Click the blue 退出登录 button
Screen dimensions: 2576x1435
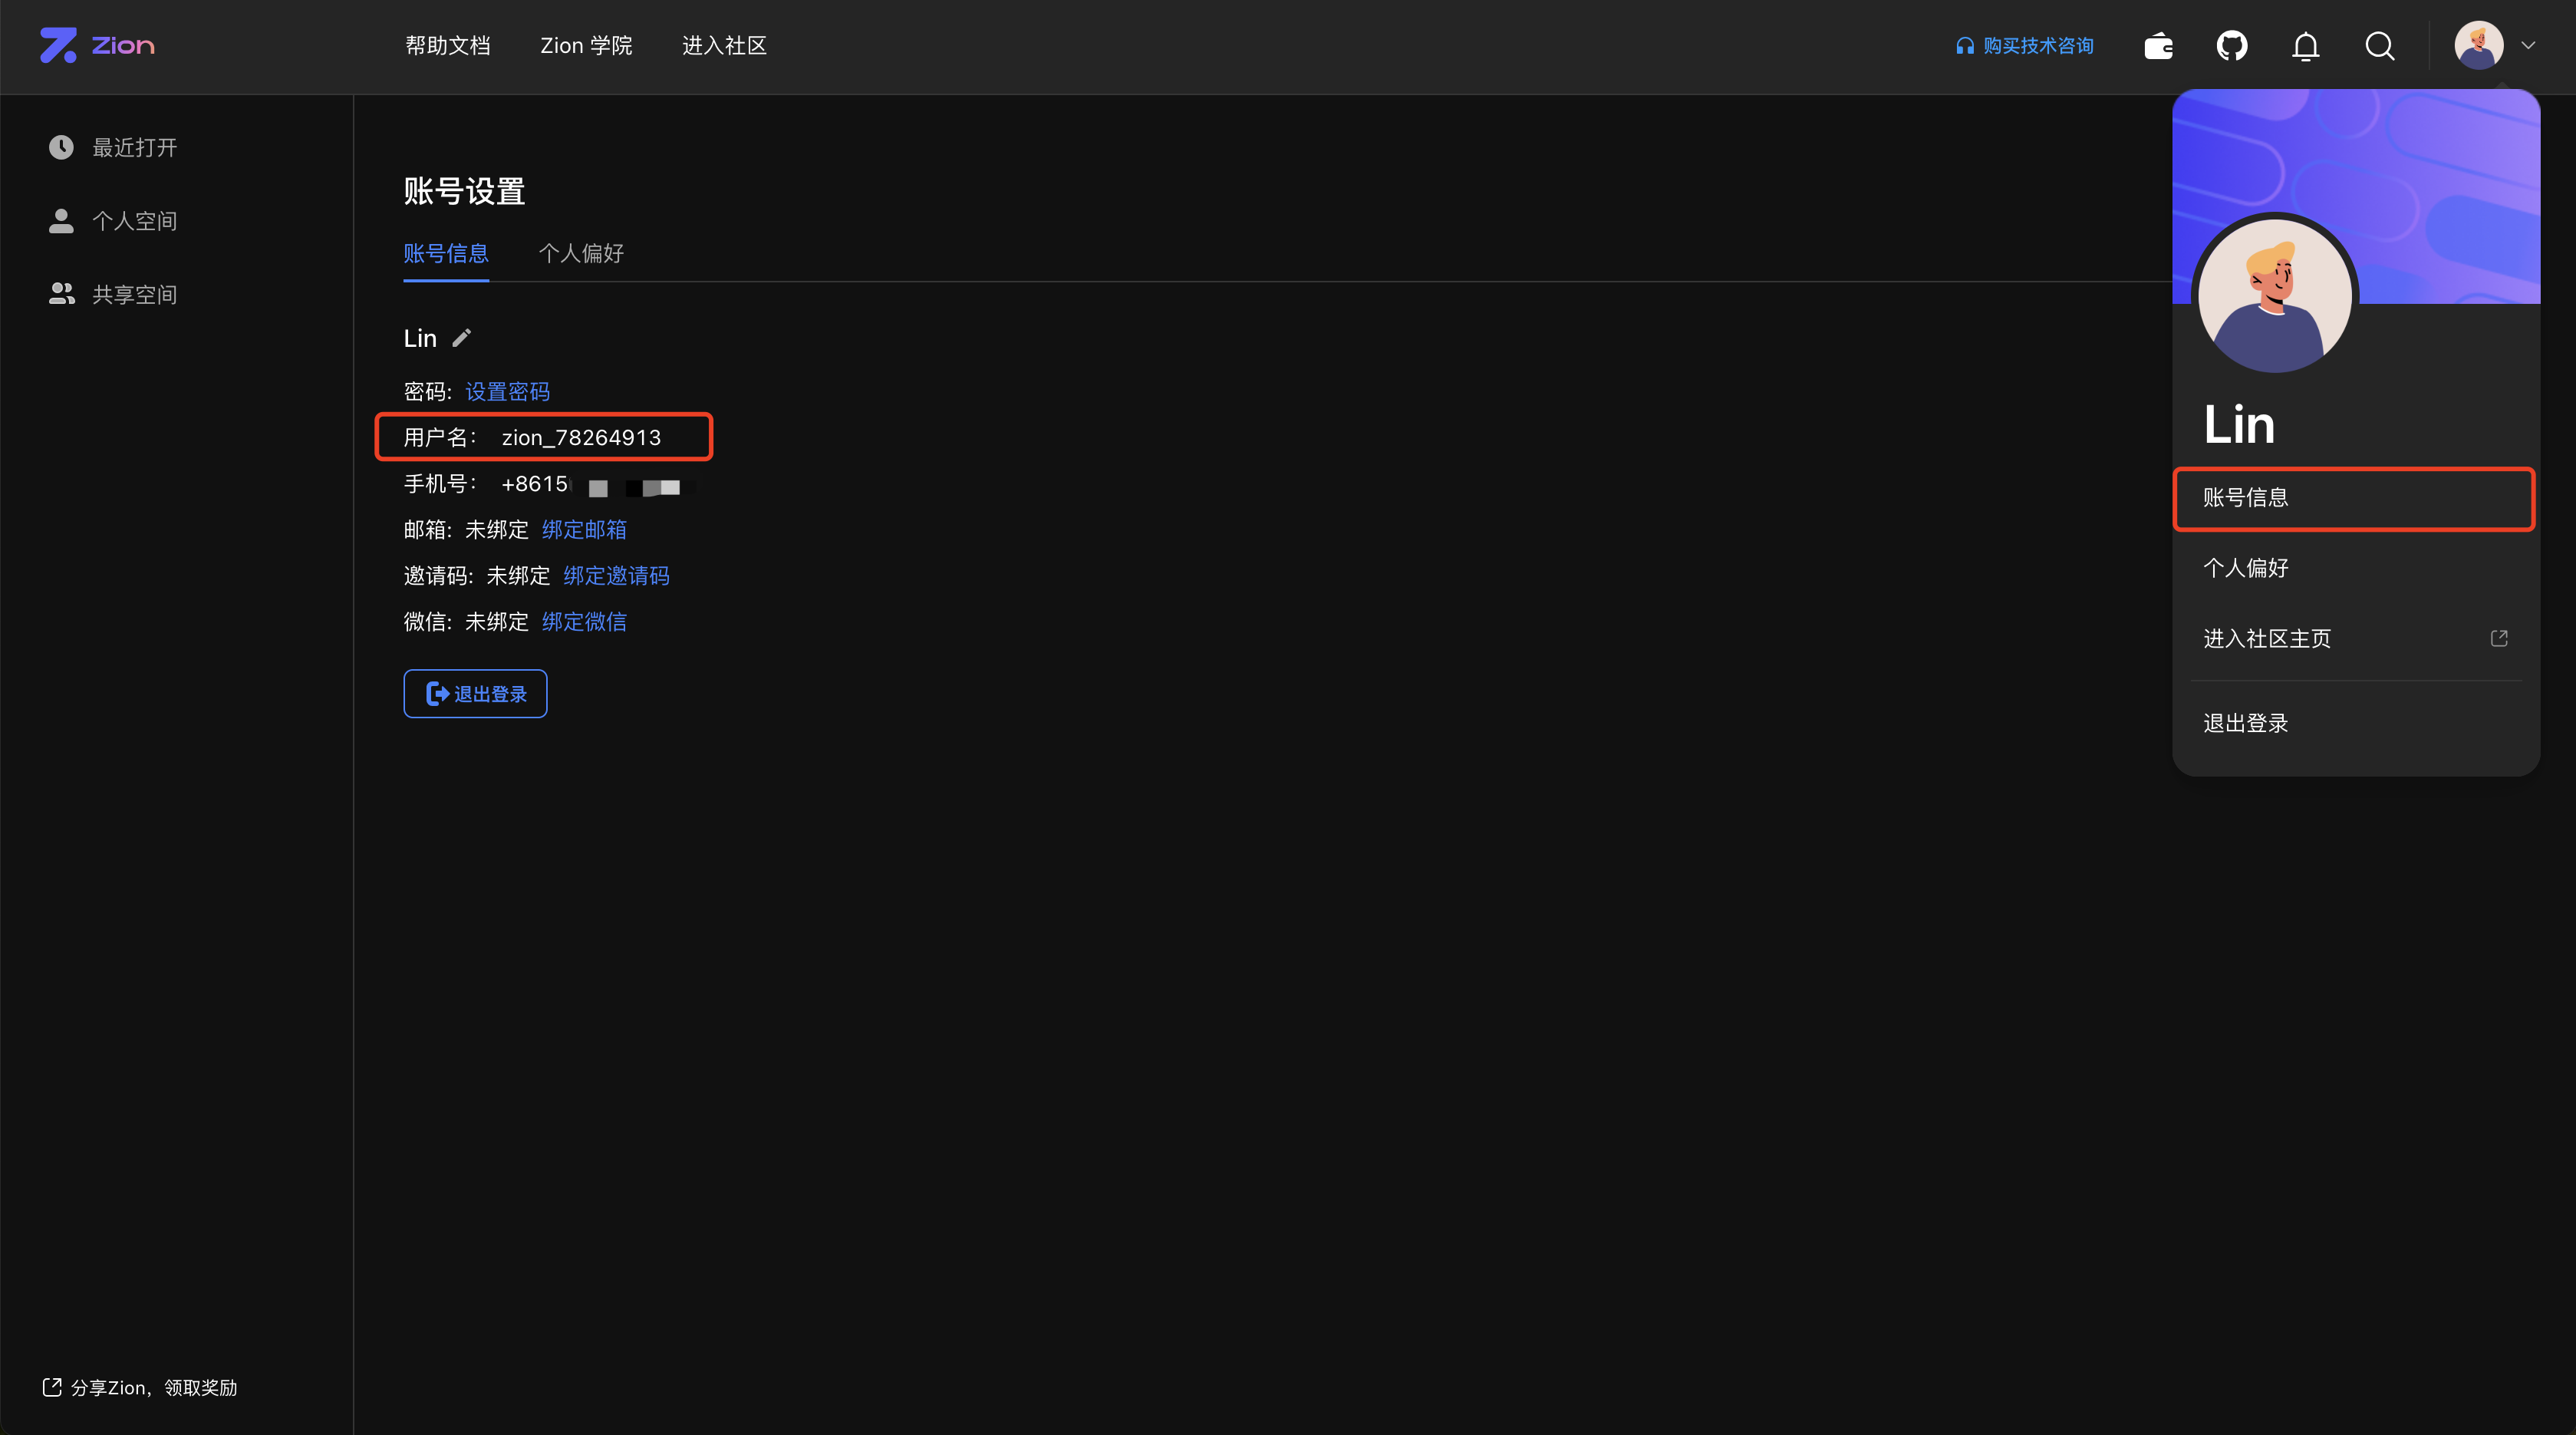475,694
